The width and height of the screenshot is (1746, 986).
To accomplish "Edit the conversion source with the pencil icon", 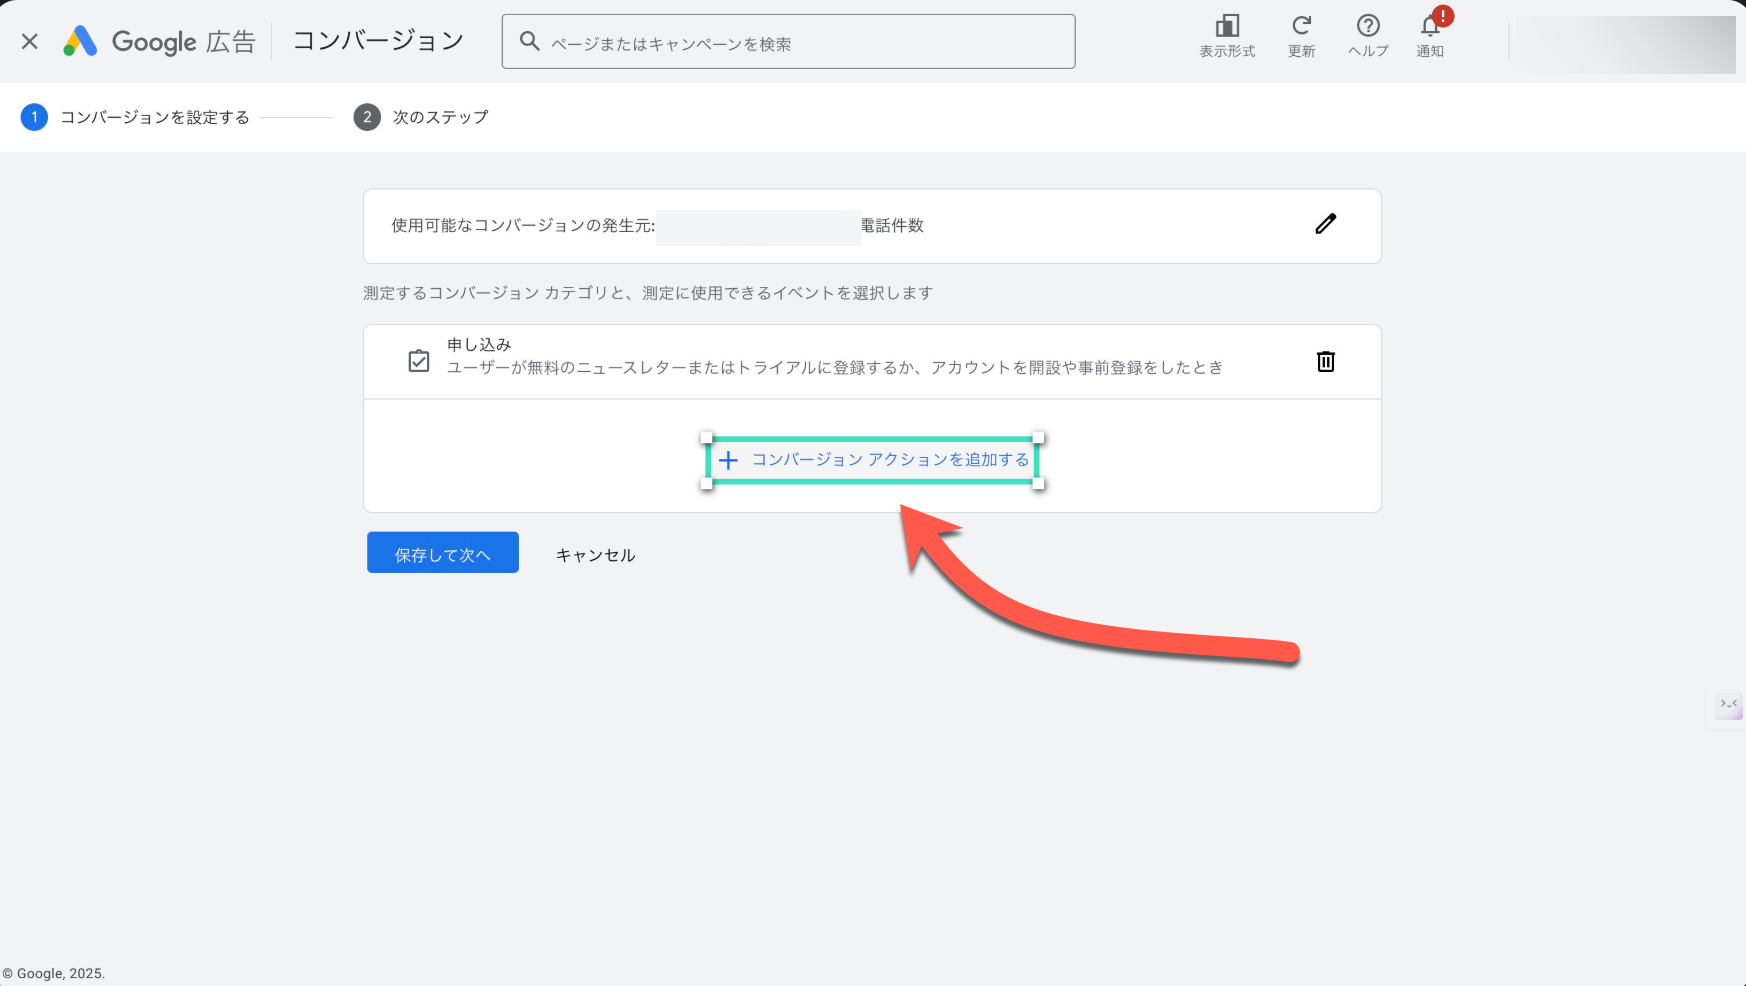I will (x=1325, y=224).
